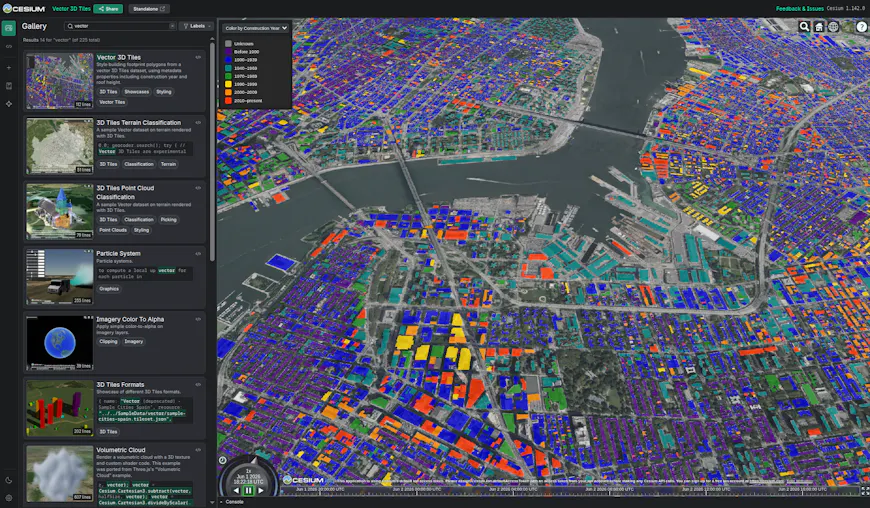
Task: Open the sandcastle in Standalone mode
Action: pyautogui.click(x=149, y=9)
